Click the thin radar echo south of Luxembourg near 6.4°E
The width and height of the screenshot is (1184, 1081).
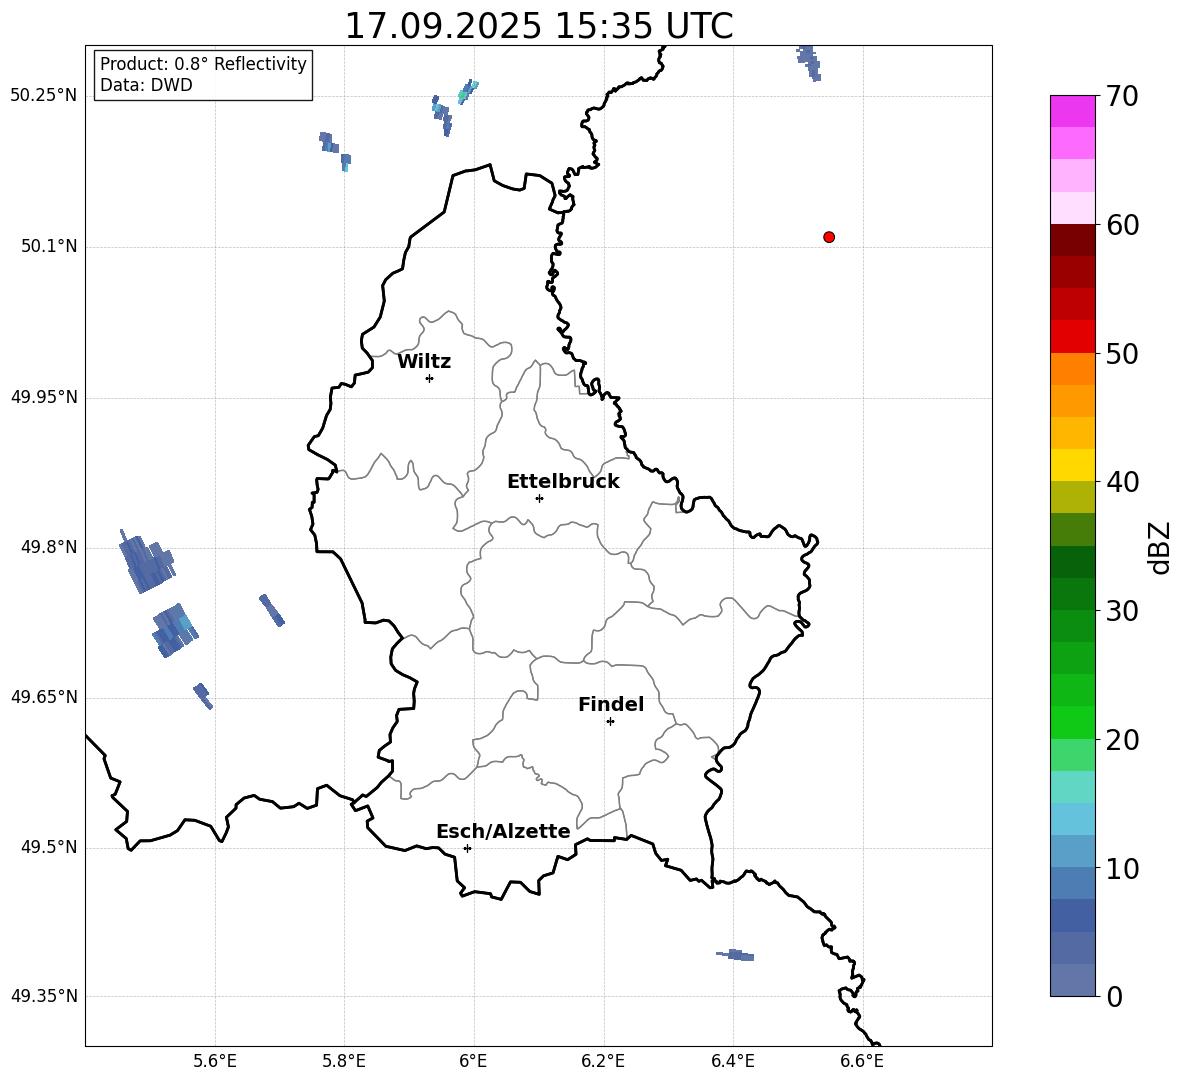tap(735, 955)
